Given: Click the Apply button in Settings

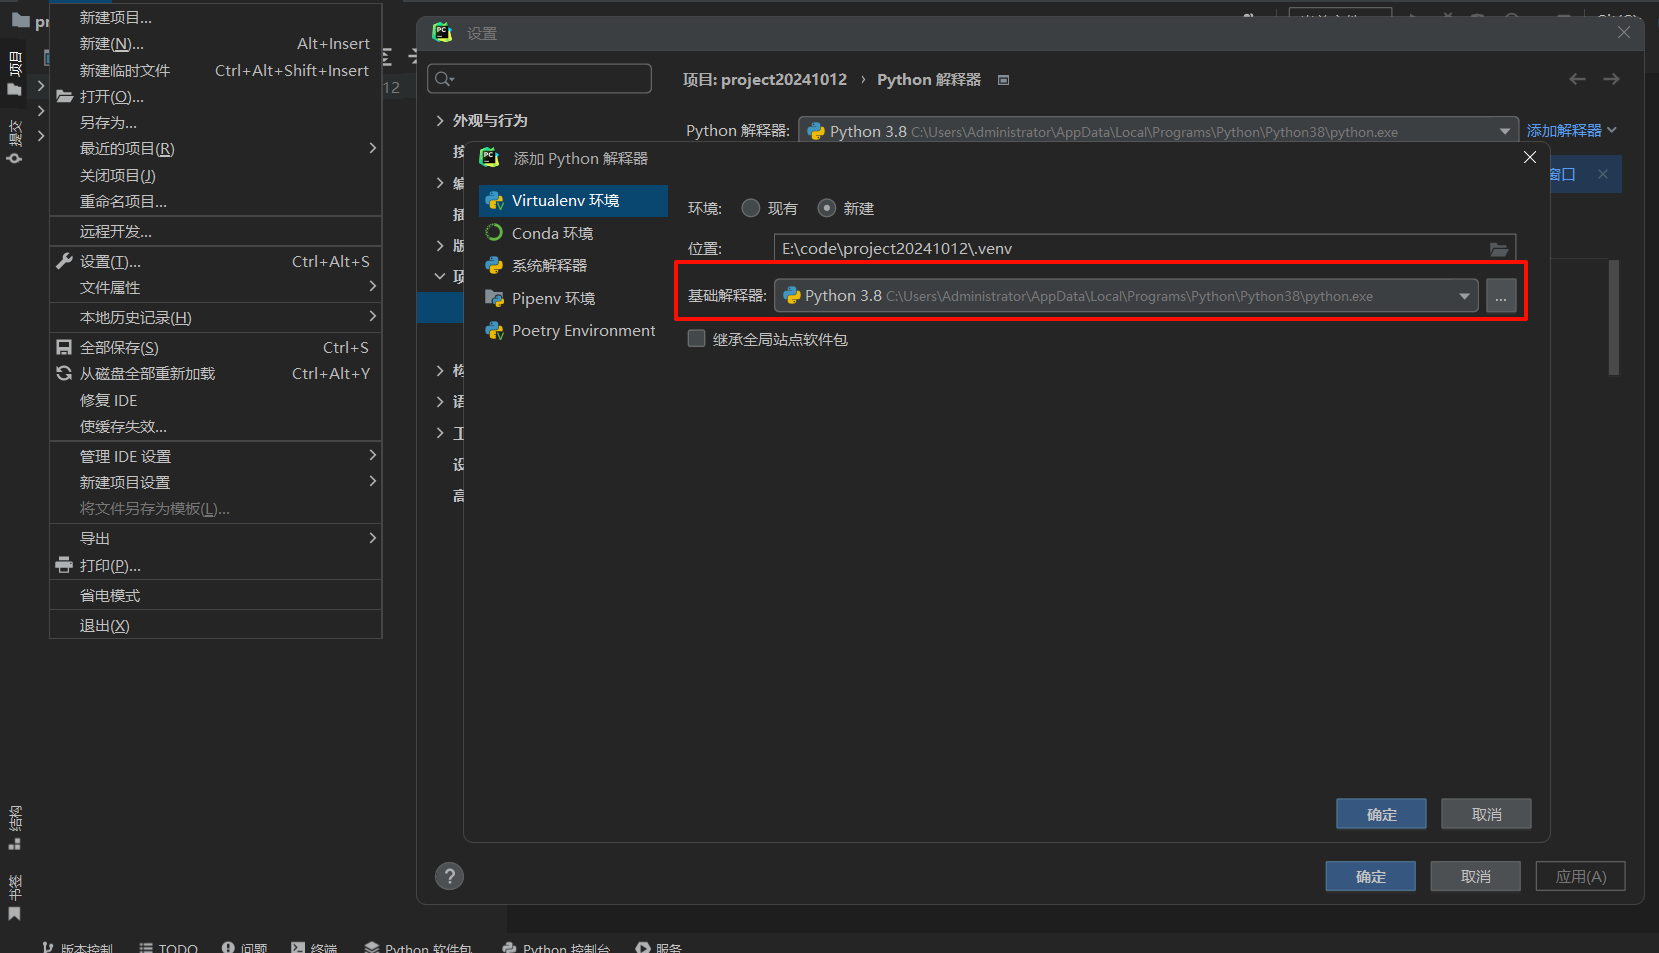Looking at the screenshot, I should 1580,876.
